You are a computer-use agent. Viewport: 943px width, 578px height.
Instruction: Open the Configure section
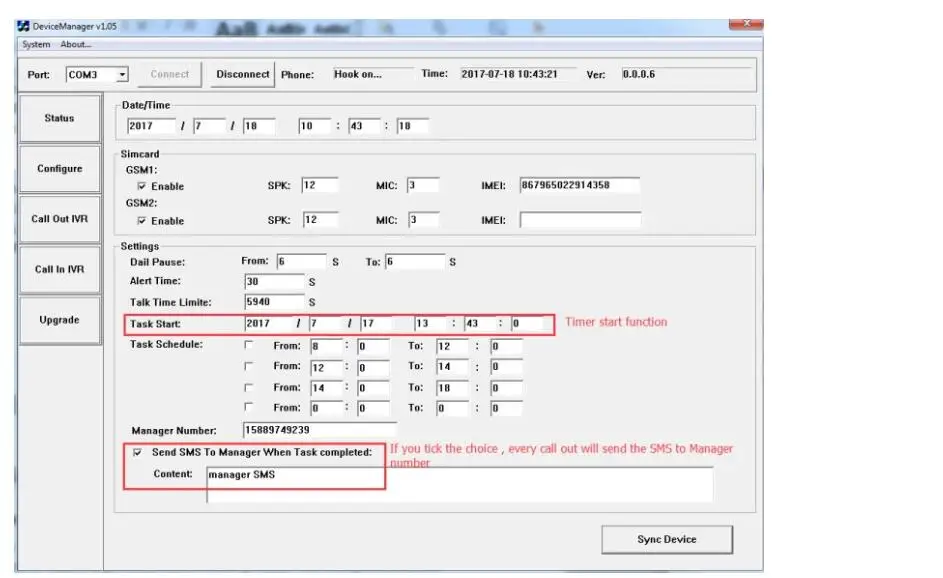60,169
